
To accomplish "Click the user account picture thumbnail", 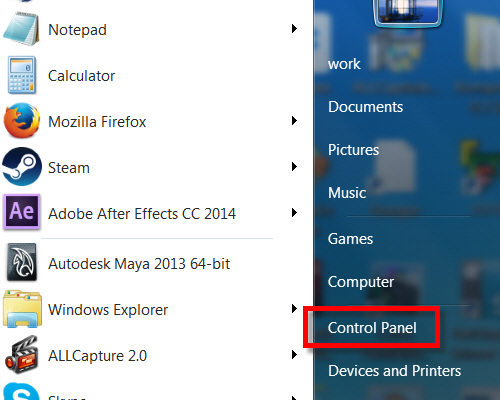I will [408, 13].
